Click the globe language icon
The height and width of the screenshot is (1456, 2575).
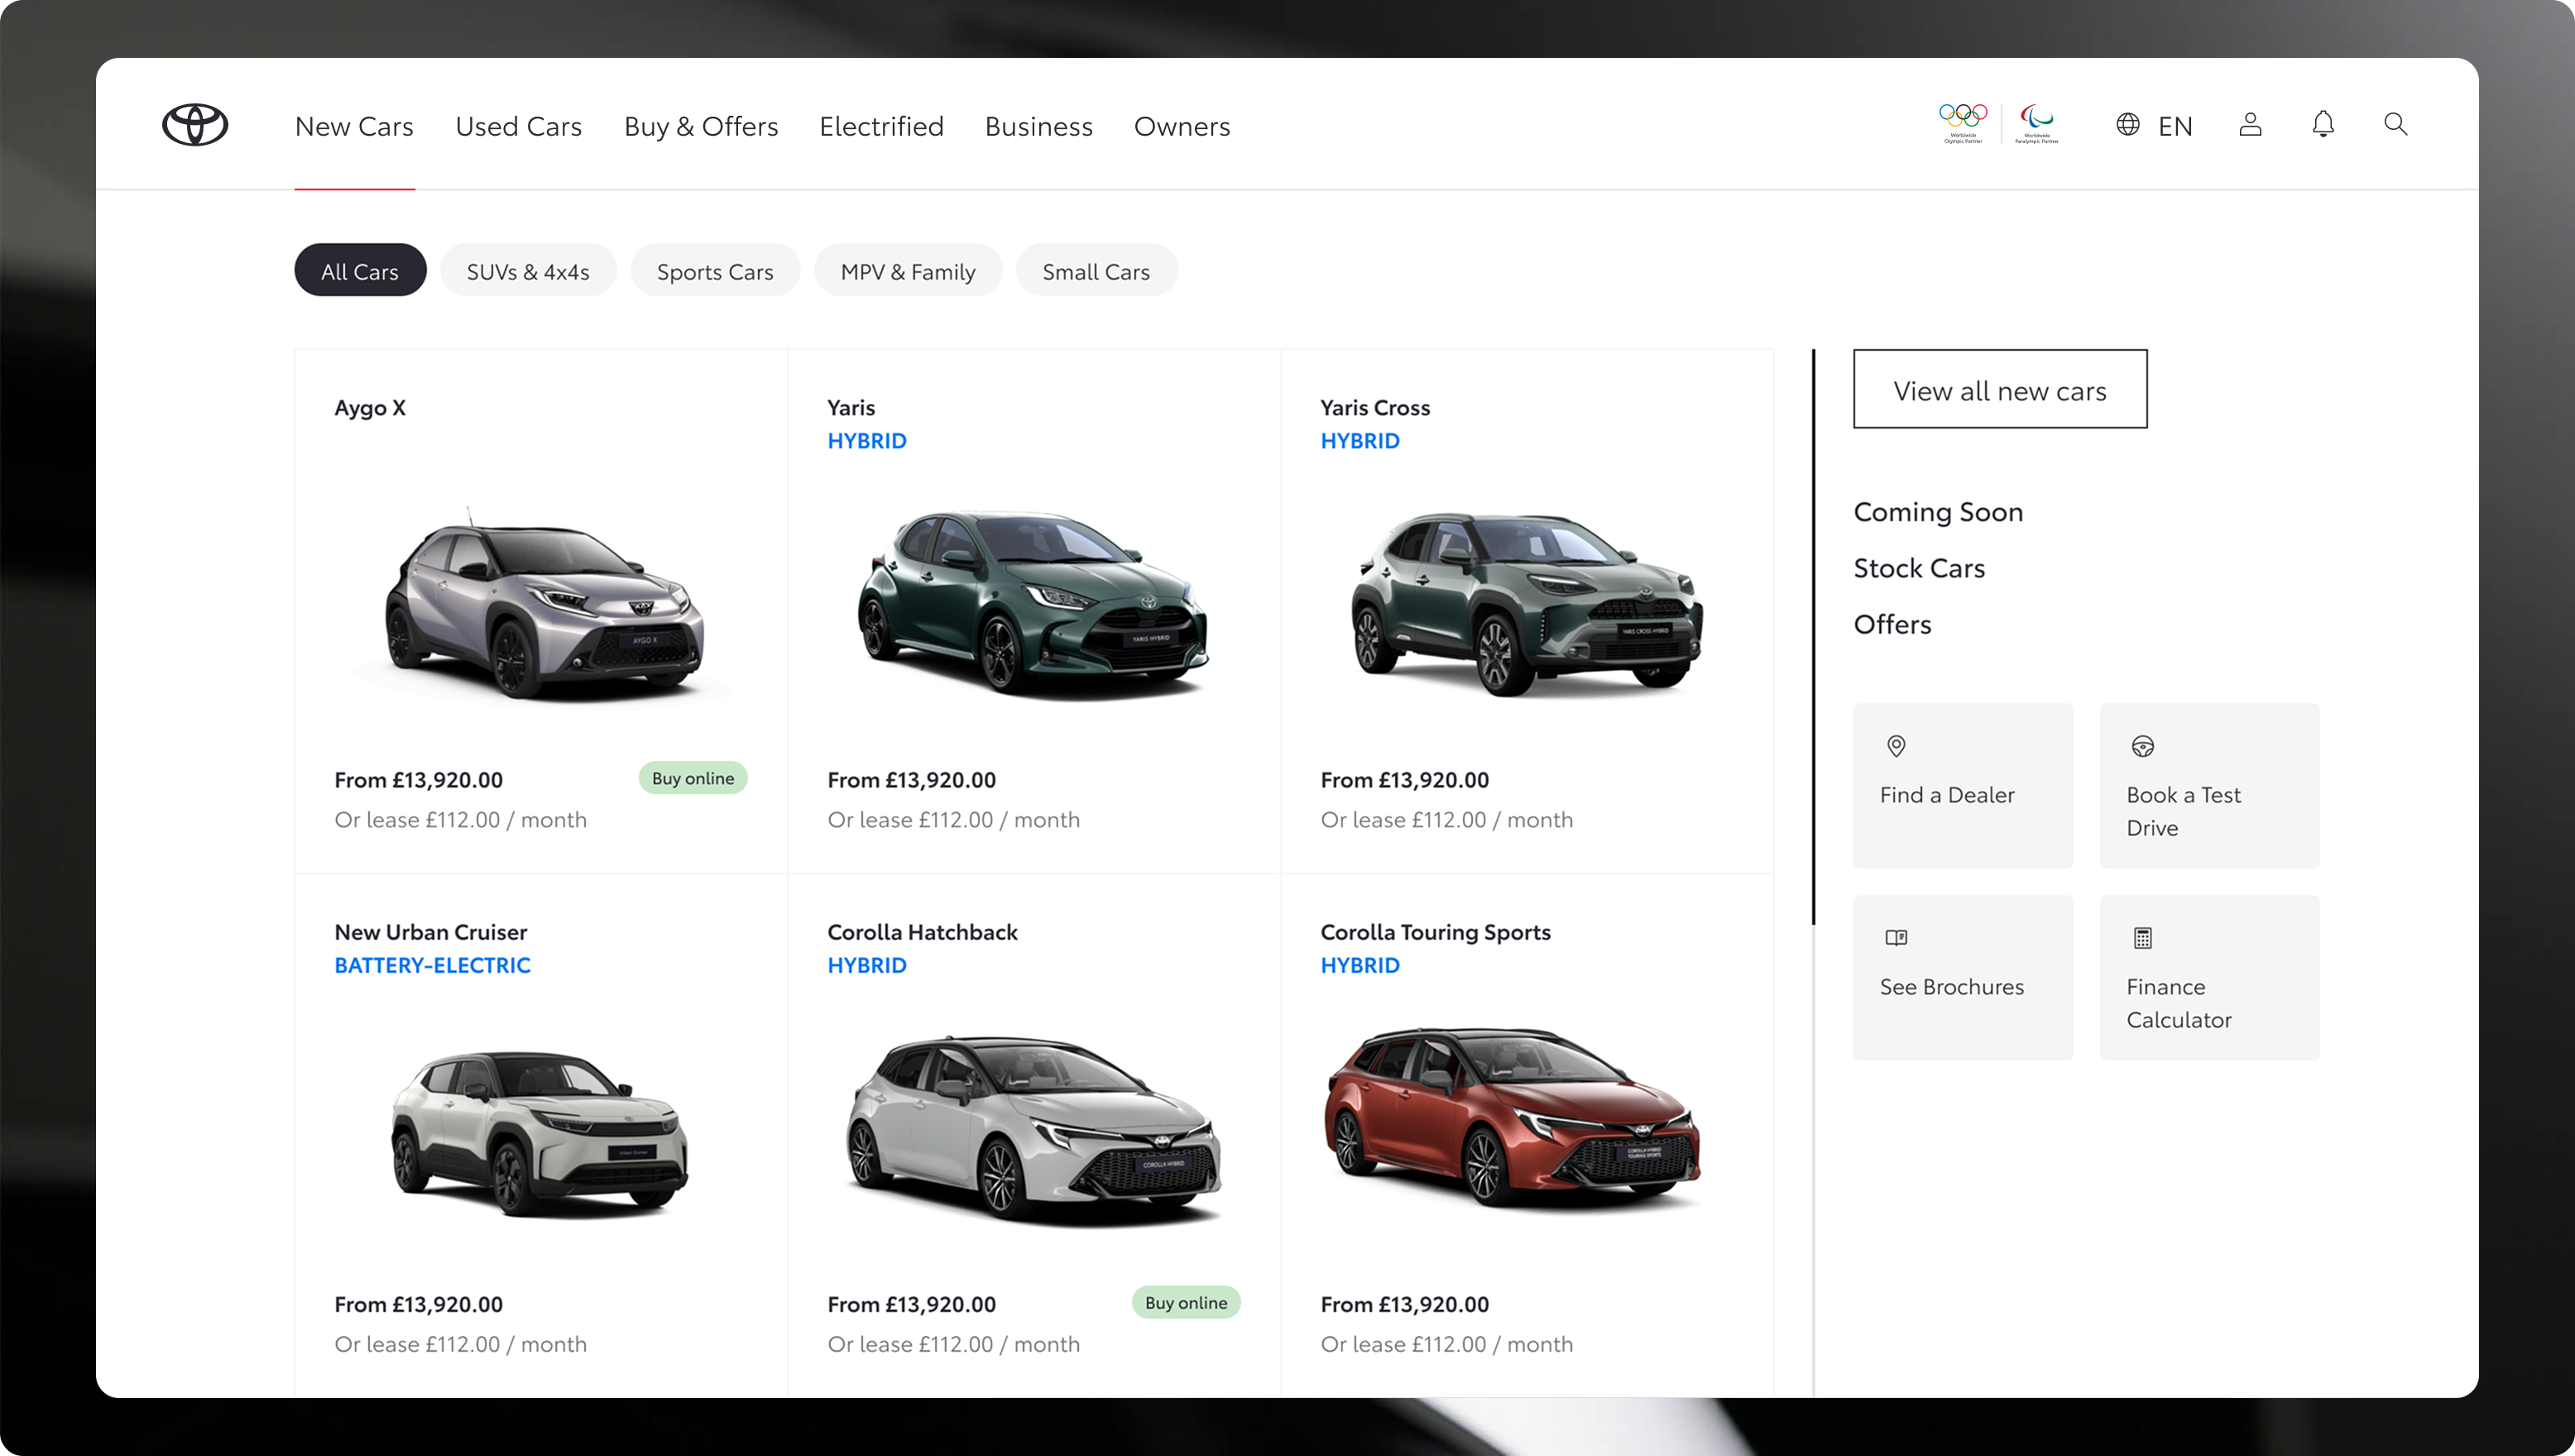click(x=2128, y=124)
